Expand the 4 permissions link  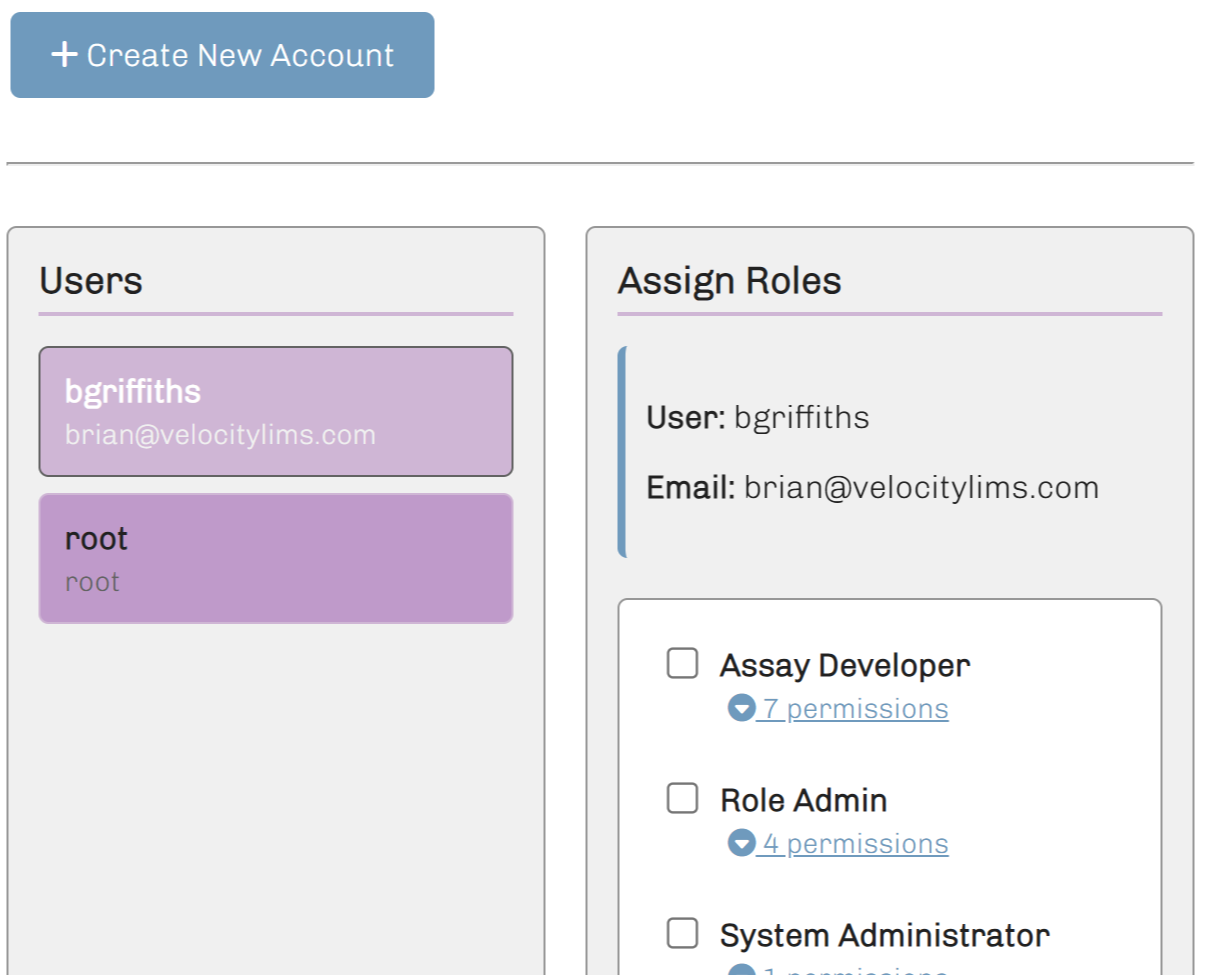(855, 844)
